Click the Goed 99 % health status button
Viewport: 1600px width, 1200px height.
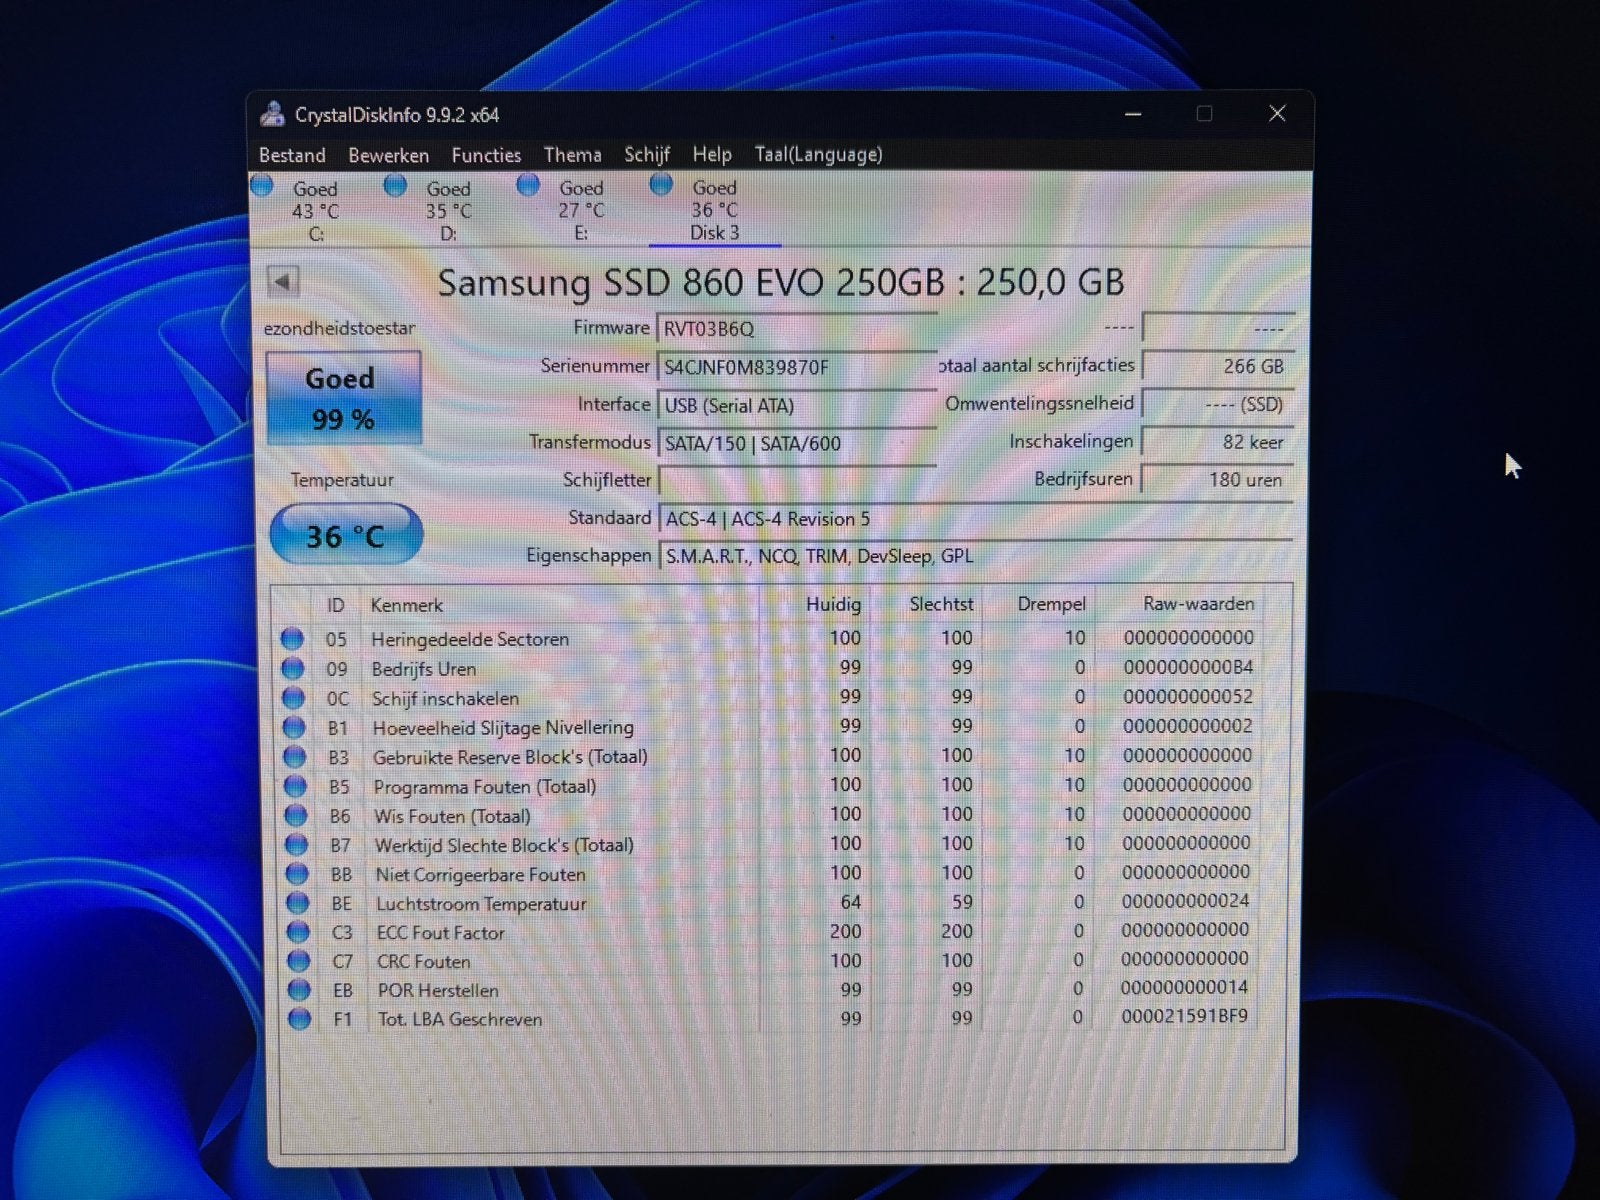point(343,398)
